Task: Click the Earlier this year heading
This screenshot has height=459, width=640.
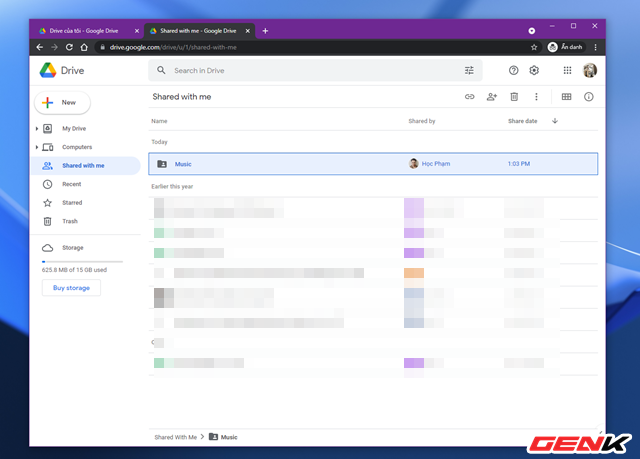Action: [172, 186]
